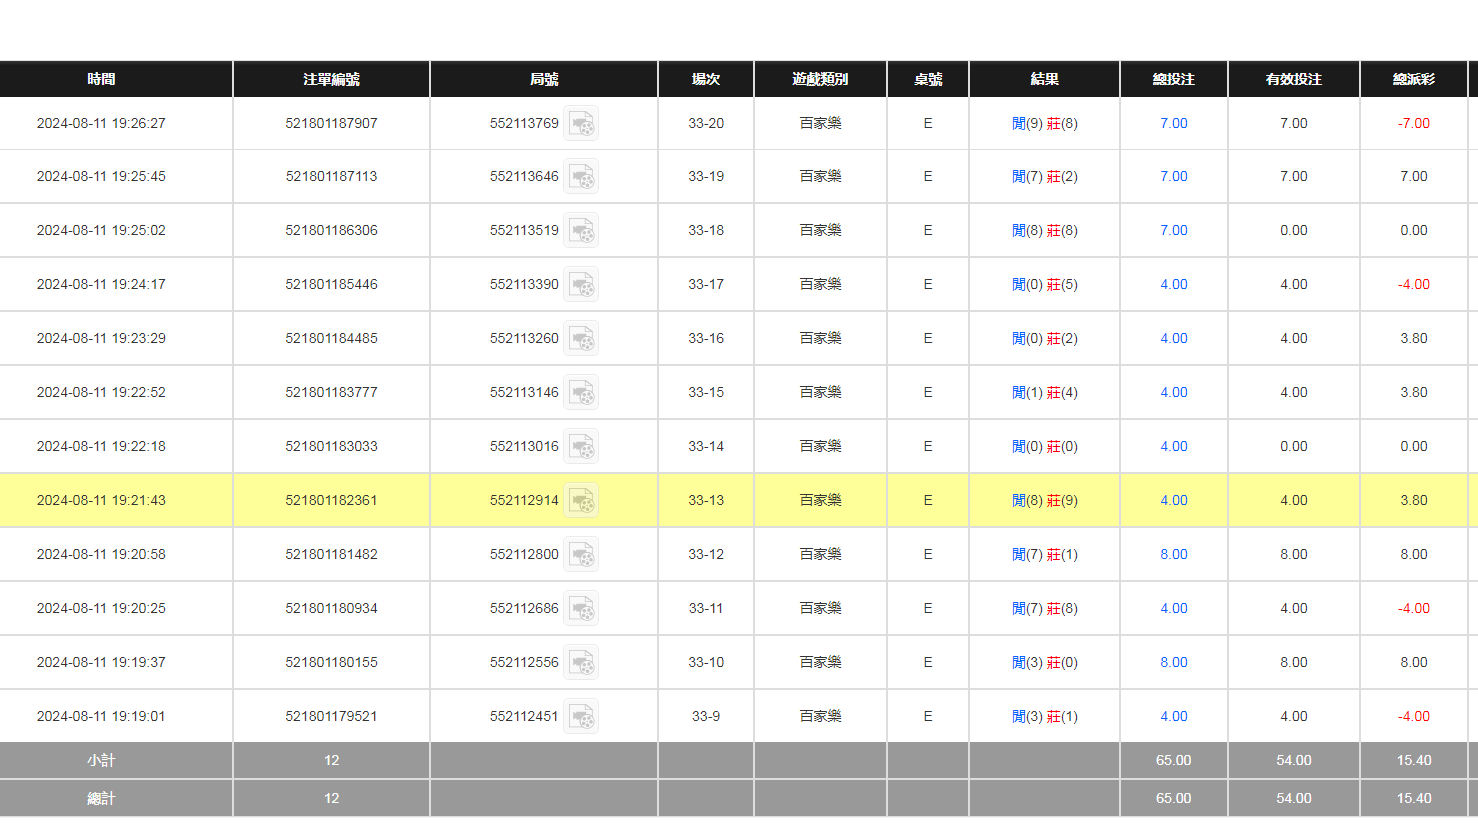This screenshot has width=1478, height=823.
Task: Open the 8.00 total bet link for round 33-12
Action: coord(1173,554)
